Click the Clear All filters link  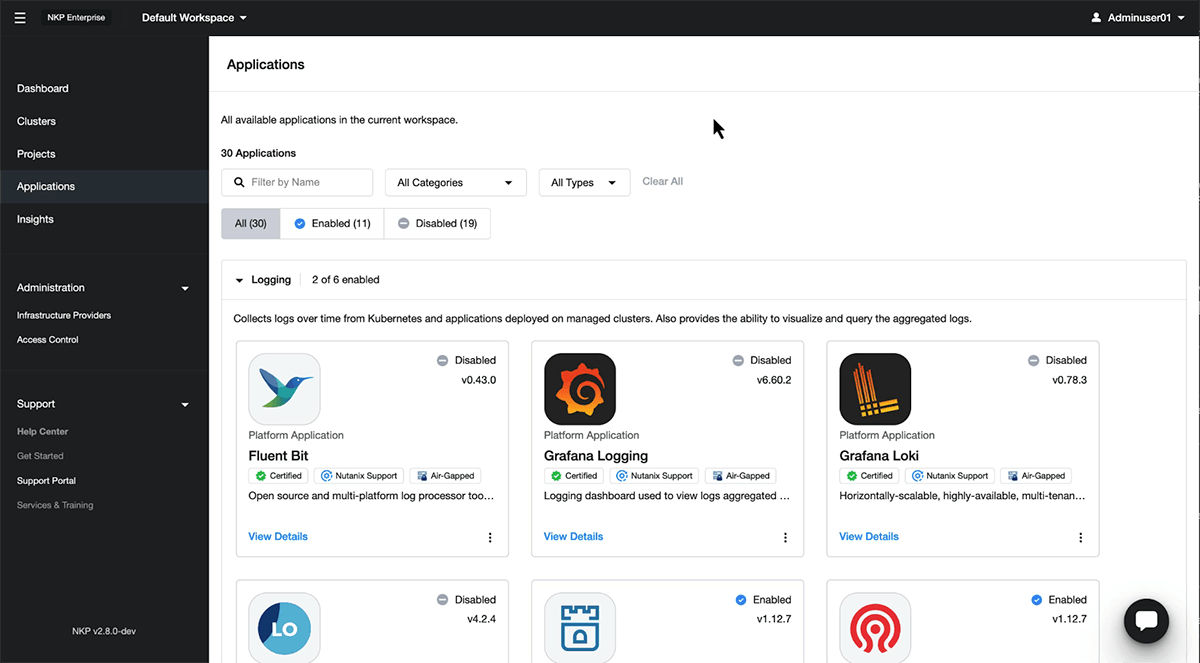click(x=662, y=181)
